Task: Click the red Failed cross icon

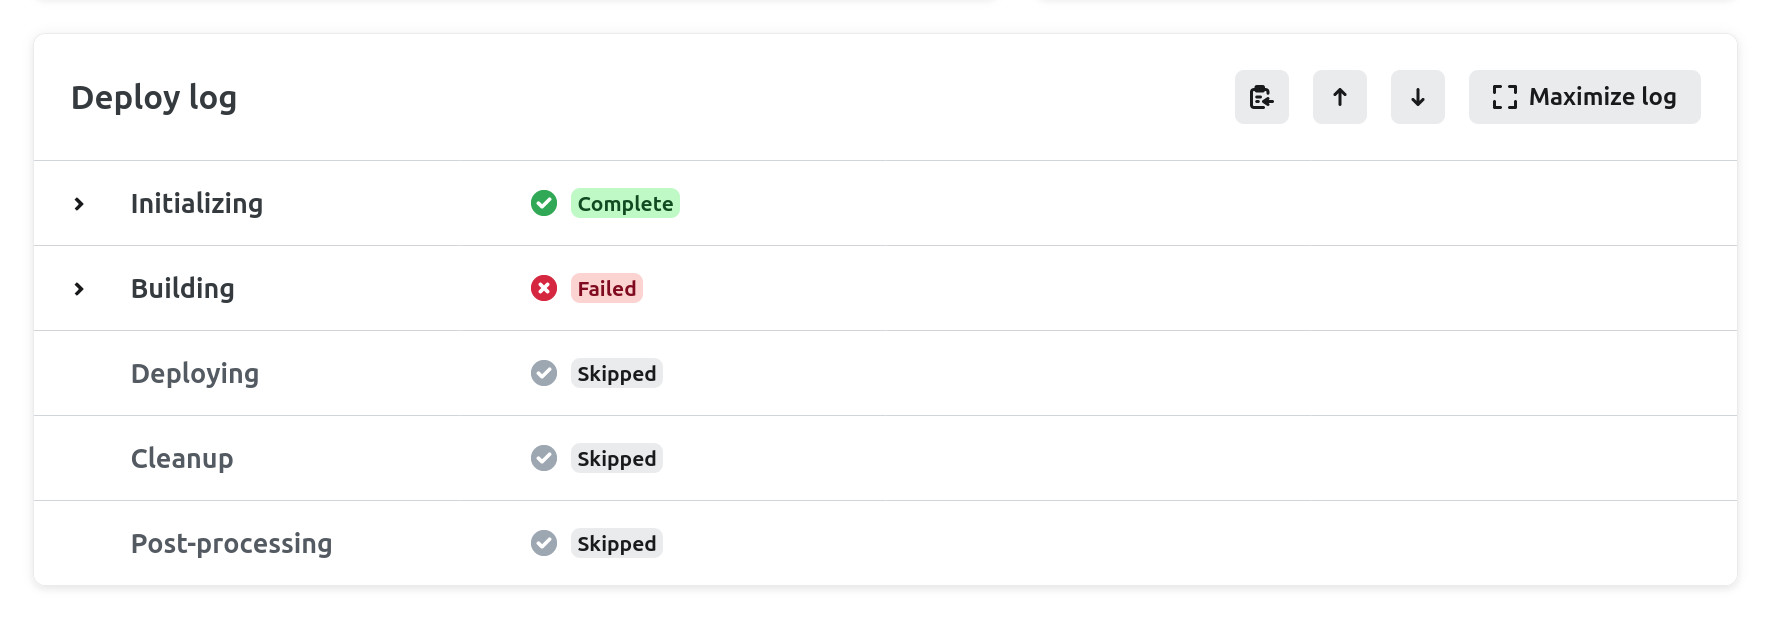Action: [544, 288]
